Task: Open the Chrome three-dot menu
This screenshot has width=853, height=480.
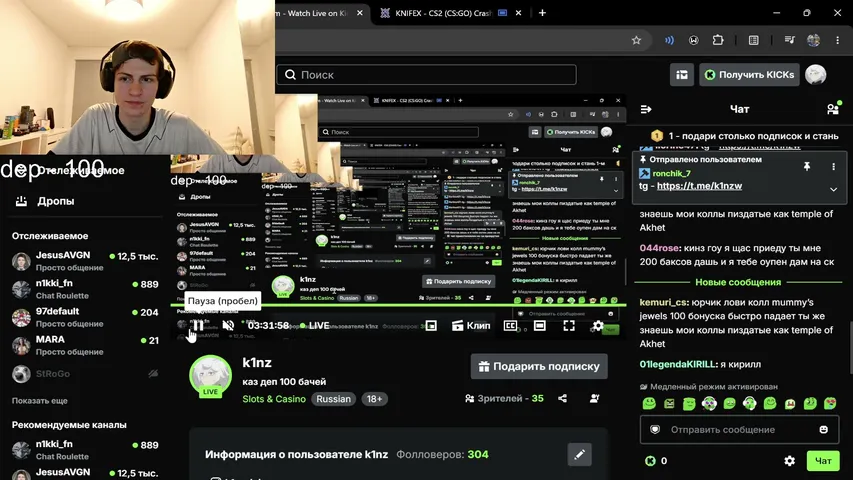Action: click(837, 40)
